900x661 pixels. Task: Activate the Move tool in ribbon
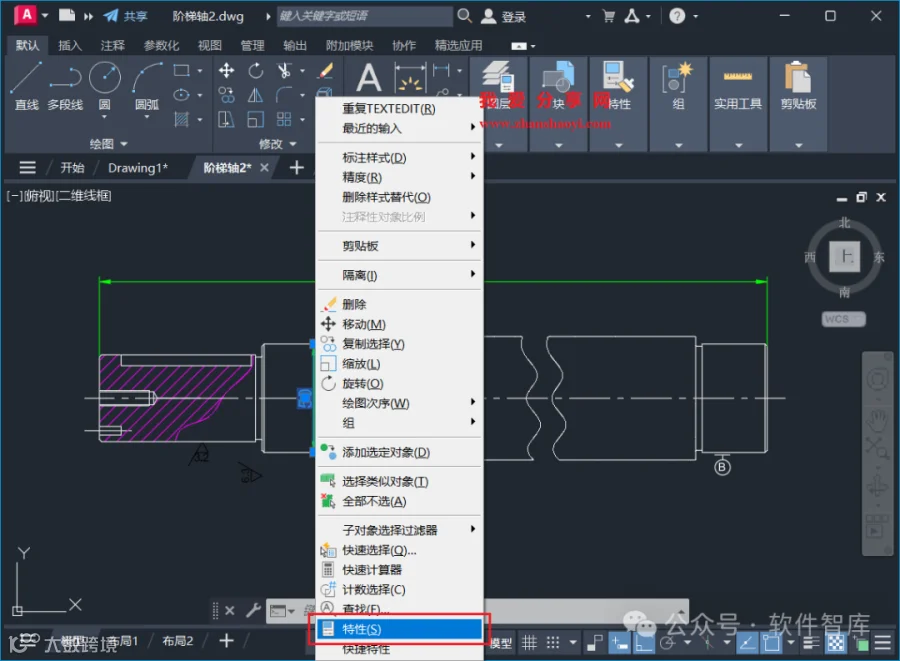point(226,71)
